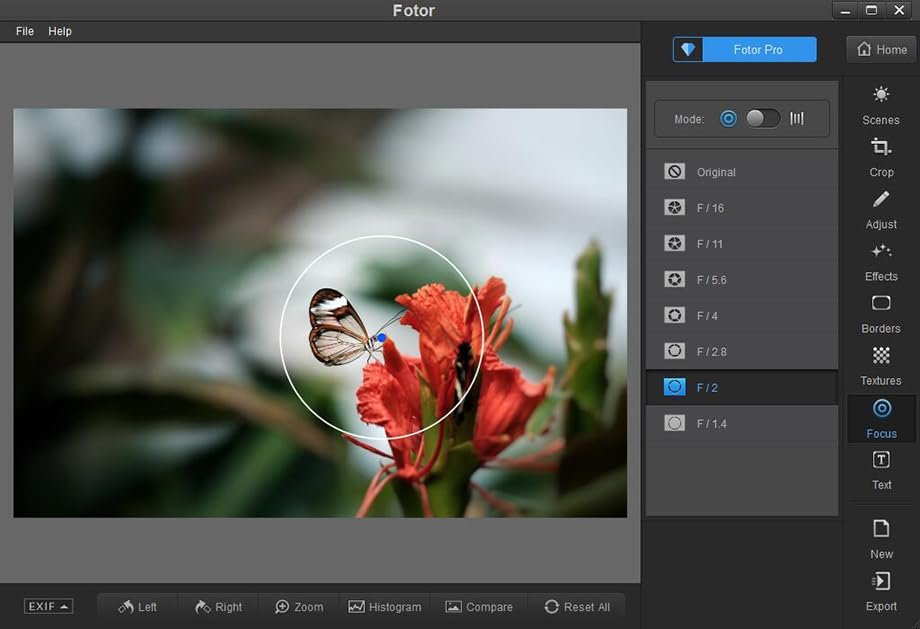Open the Text tool
Screen dimensions: 920x629
click(x=881, y=471)
